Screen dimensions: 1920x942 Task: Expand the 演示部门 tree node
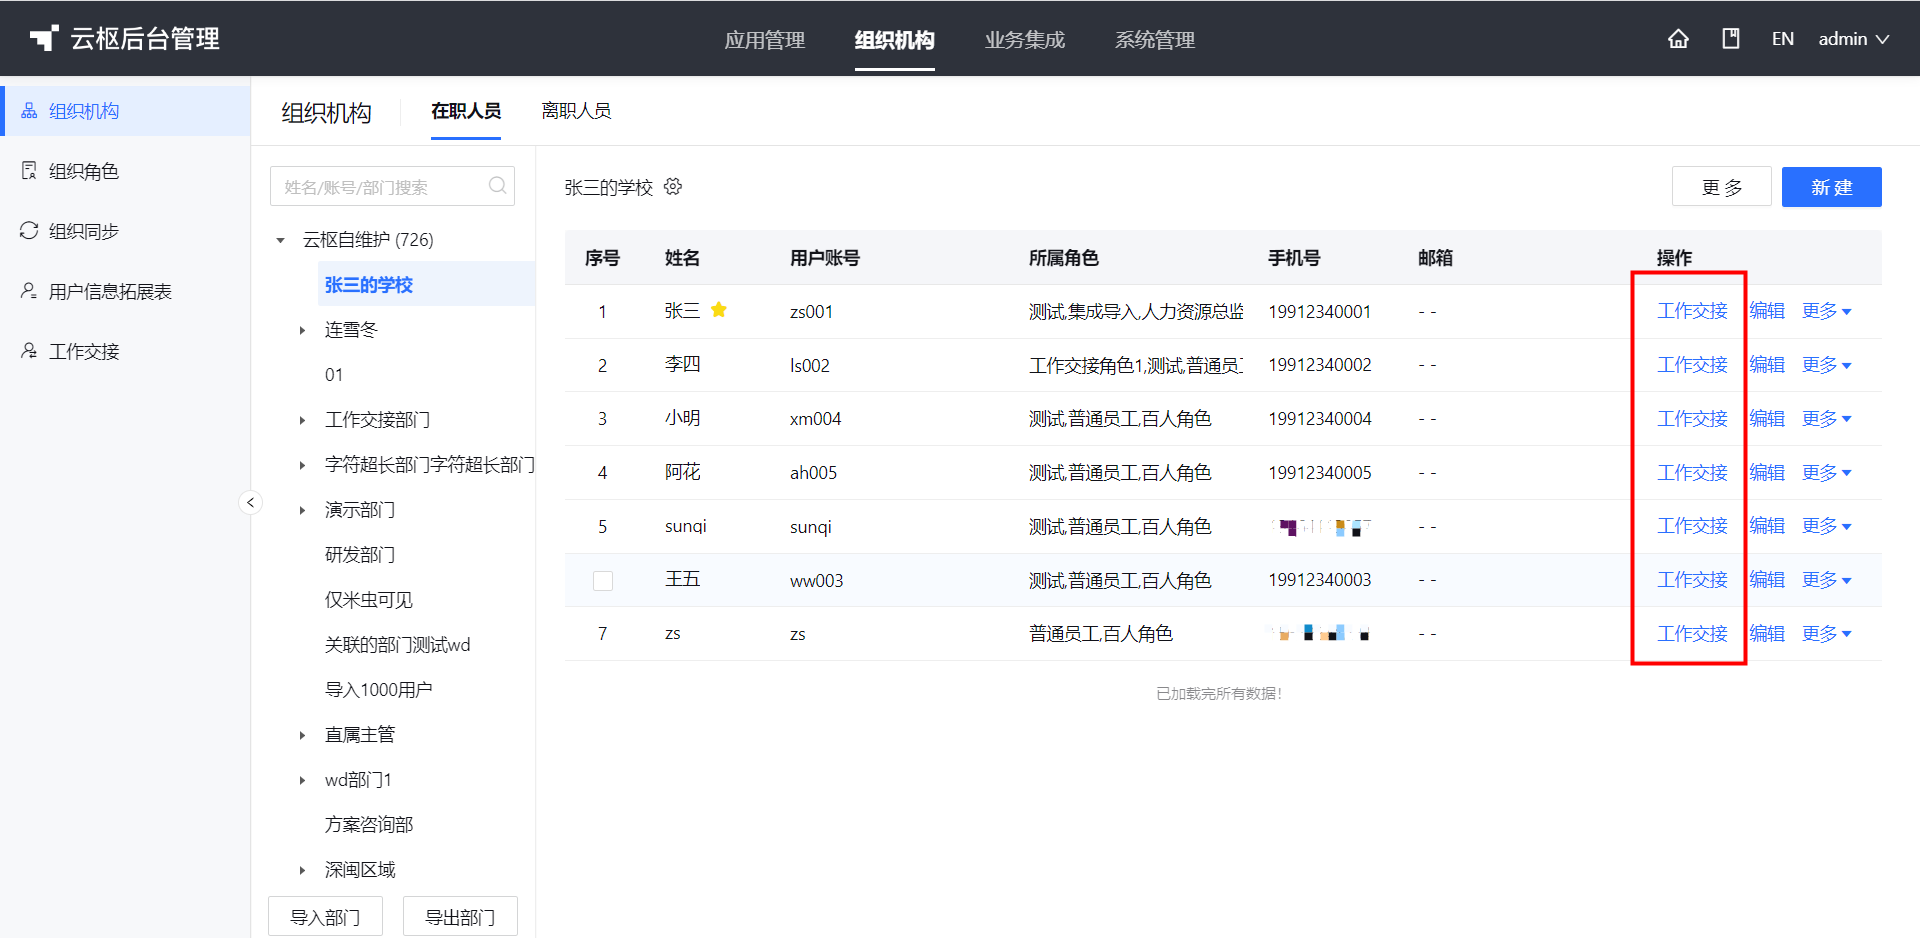coord(302,510)
